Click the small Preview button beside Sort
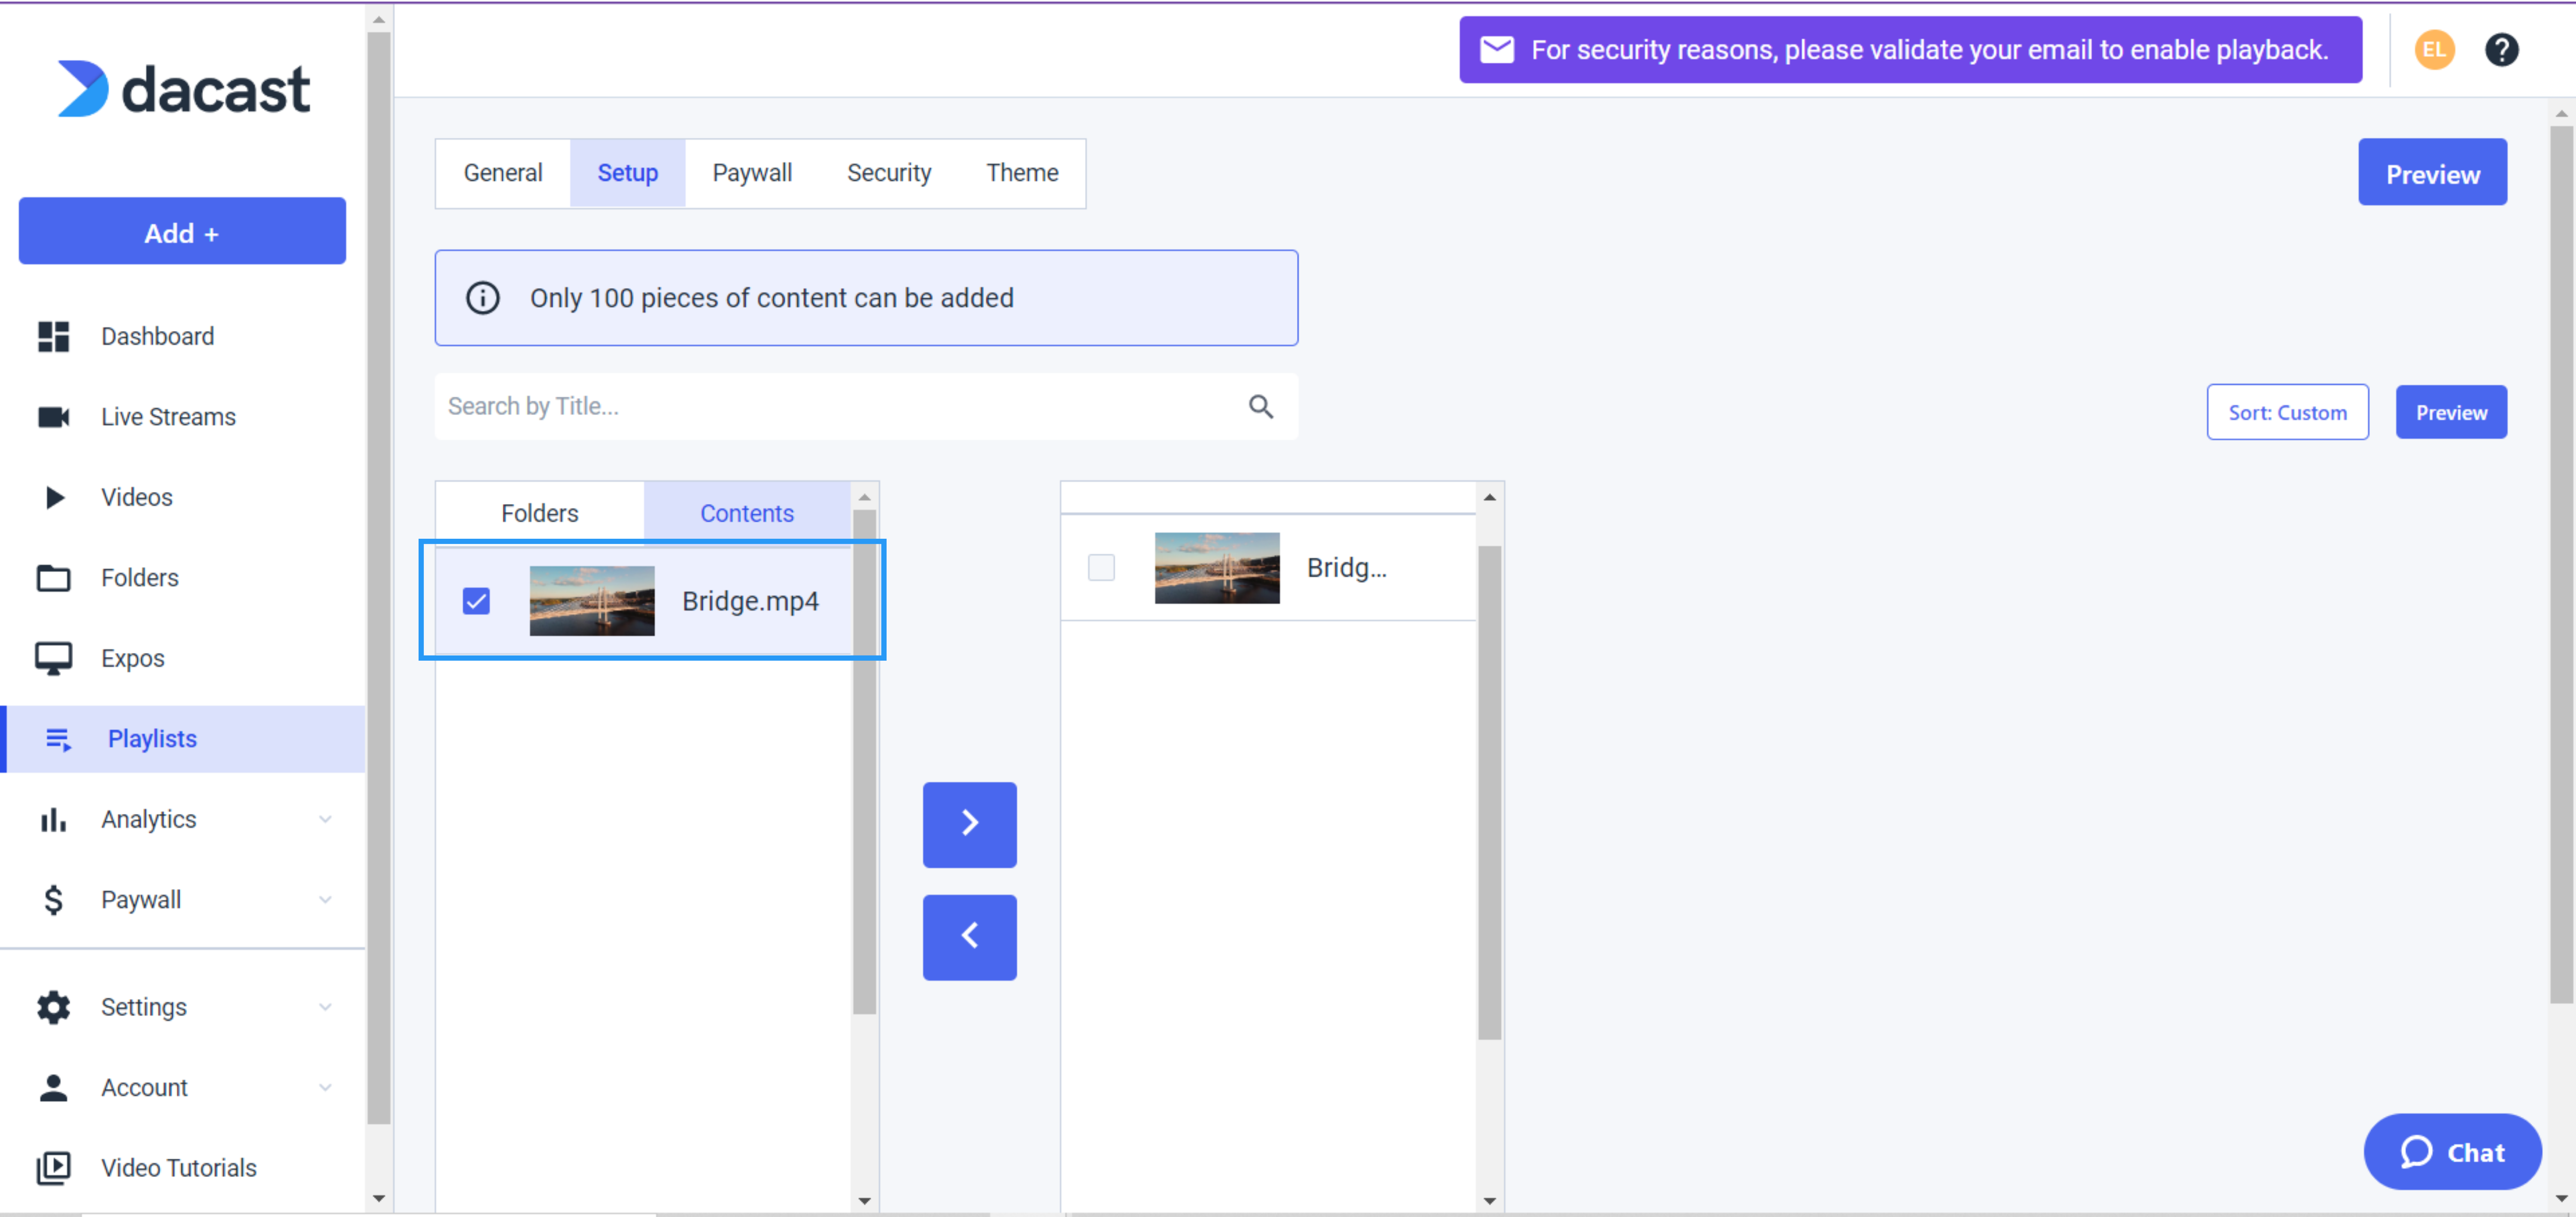The image size is (2576, 1217). pos(2451,412)
